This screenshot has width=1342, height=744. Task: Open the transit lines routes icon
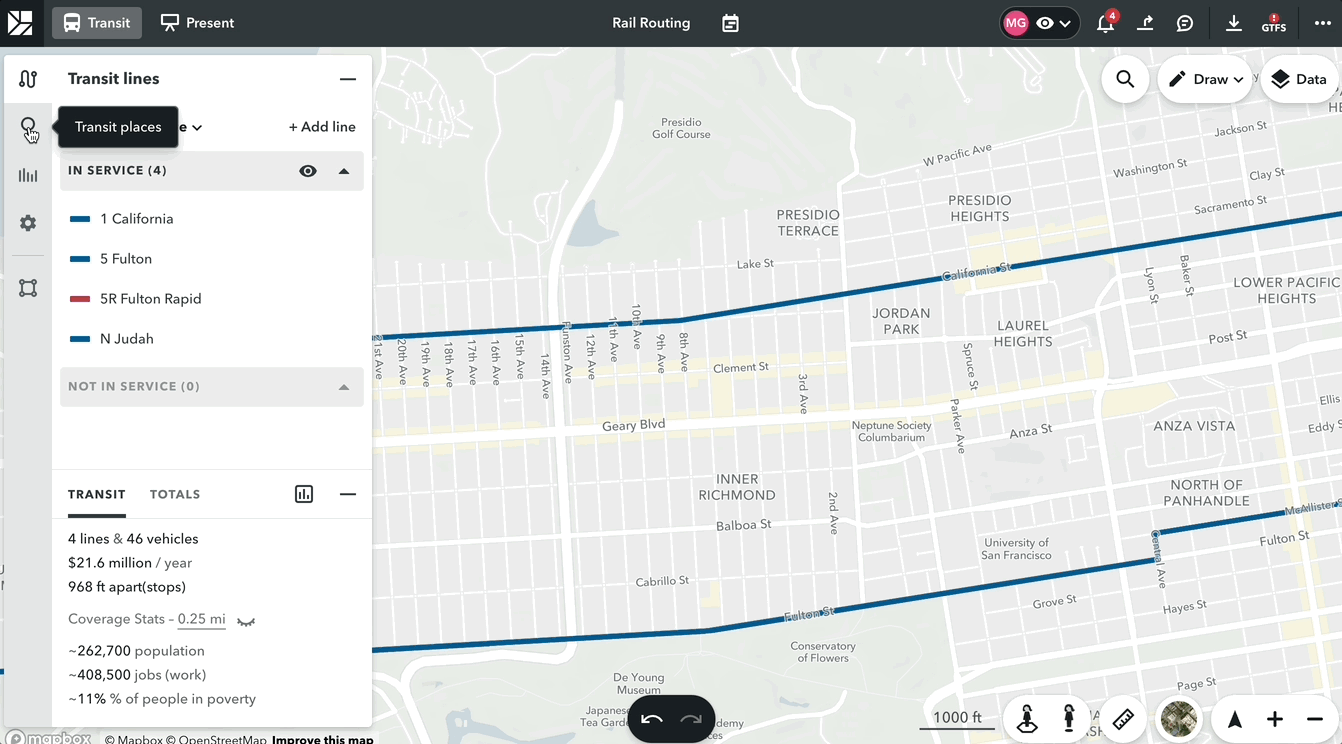coord(28,79)
